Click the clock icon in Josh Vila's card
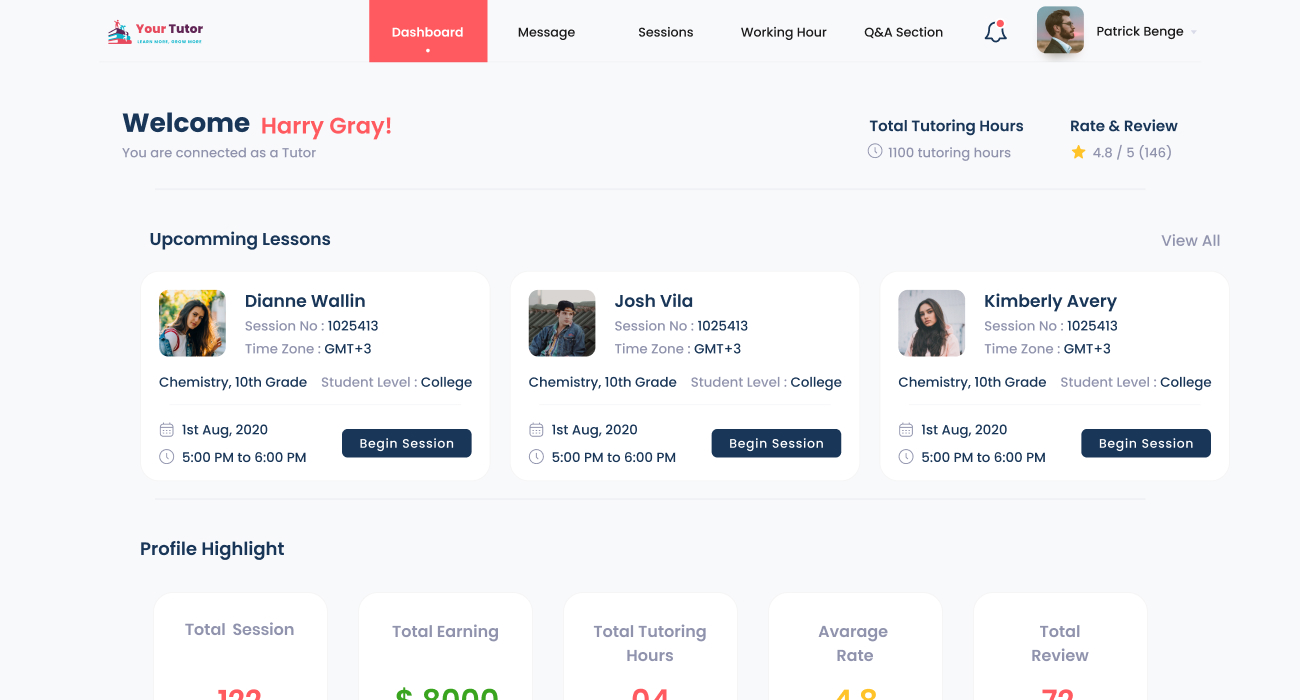 click(x=536, y=457)
